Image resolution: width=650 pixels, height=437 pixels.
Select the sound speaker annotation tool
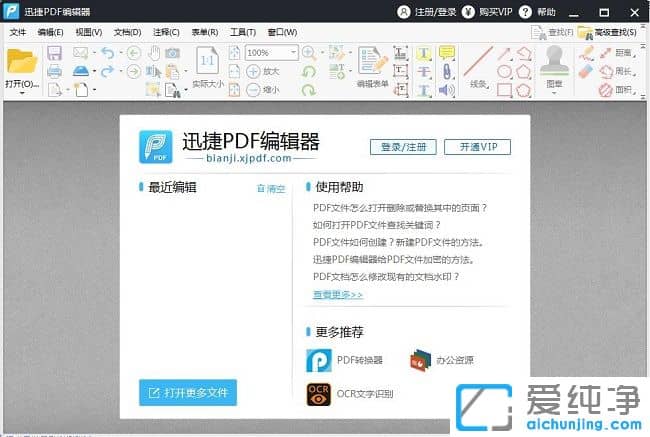446,90
